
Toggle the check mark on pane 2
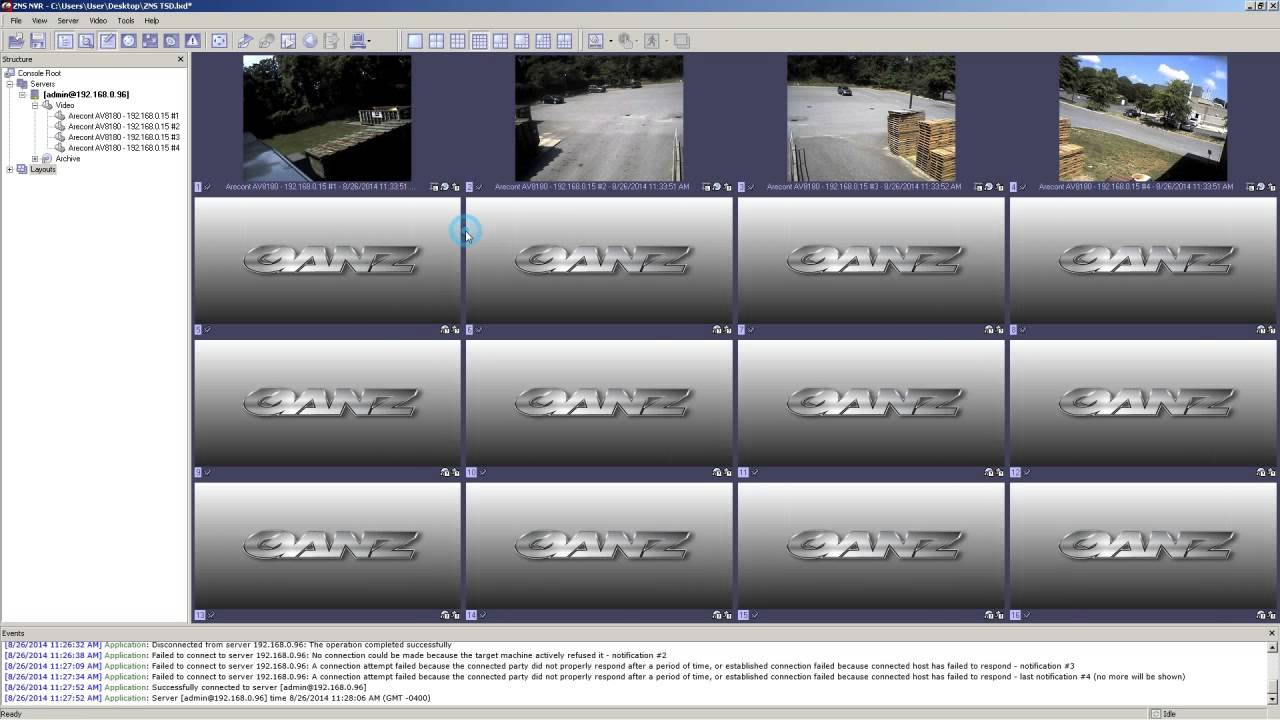tap(480, 187)
